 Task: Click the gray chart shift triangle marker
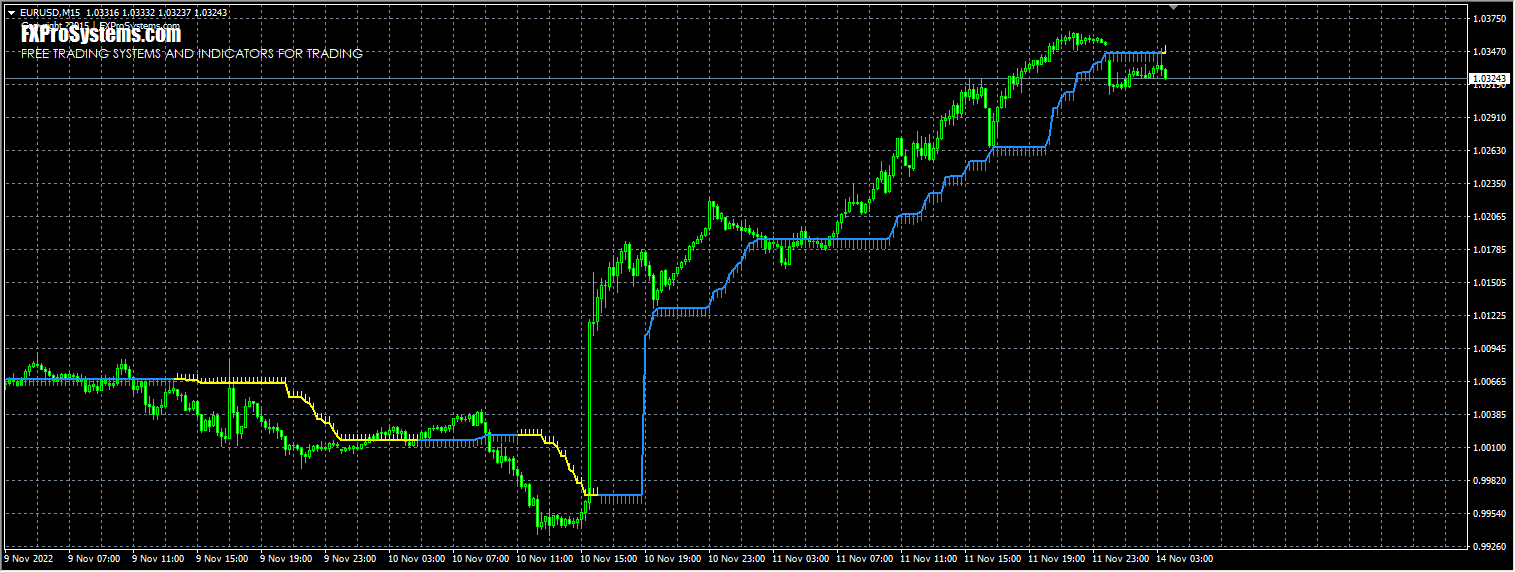(x=1174, y=7)
